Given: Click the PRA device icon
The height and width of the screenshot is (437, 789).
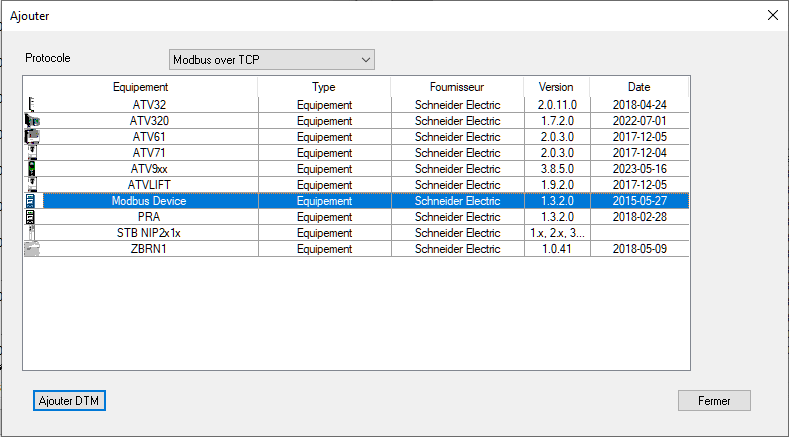Looking at the screenshot, I should point(31,216).
